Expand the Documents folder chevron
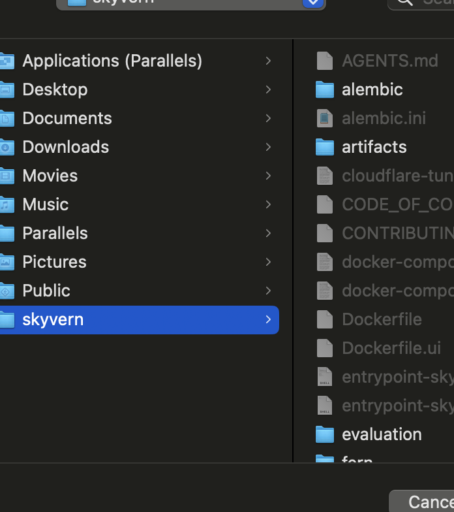The width and height of the screenshot is (454, 512). coord(268,118)
